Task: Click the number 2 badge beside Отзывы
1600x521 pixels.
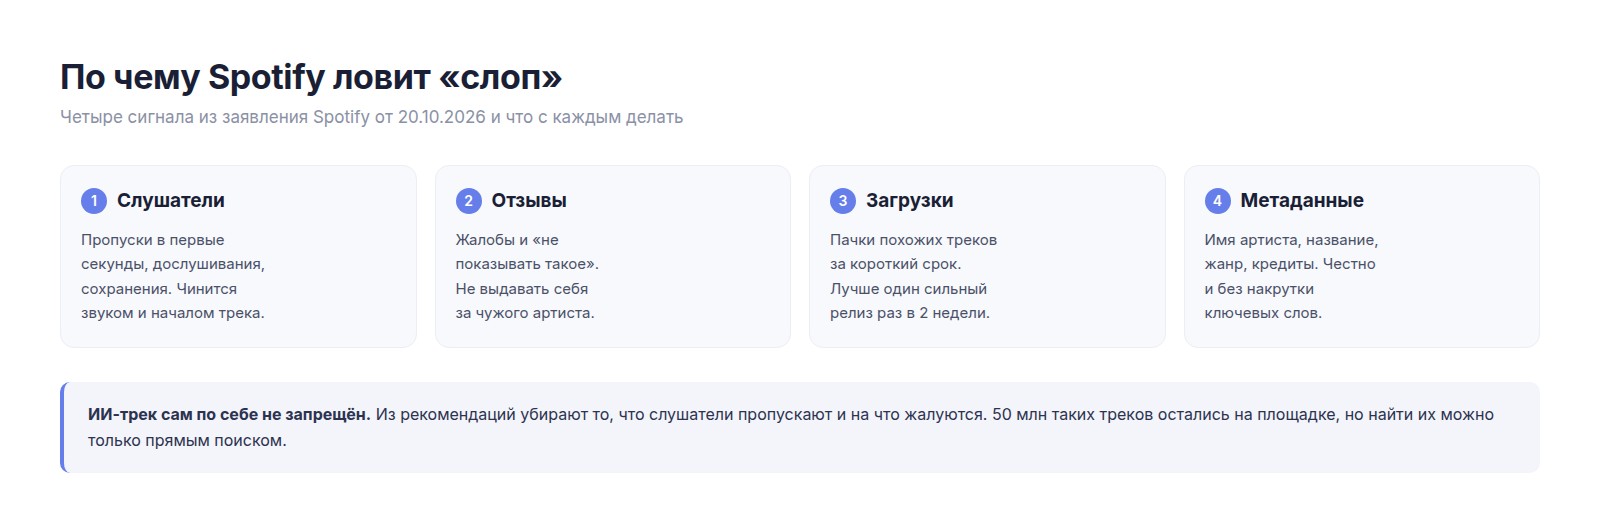Action: (468, 201)
